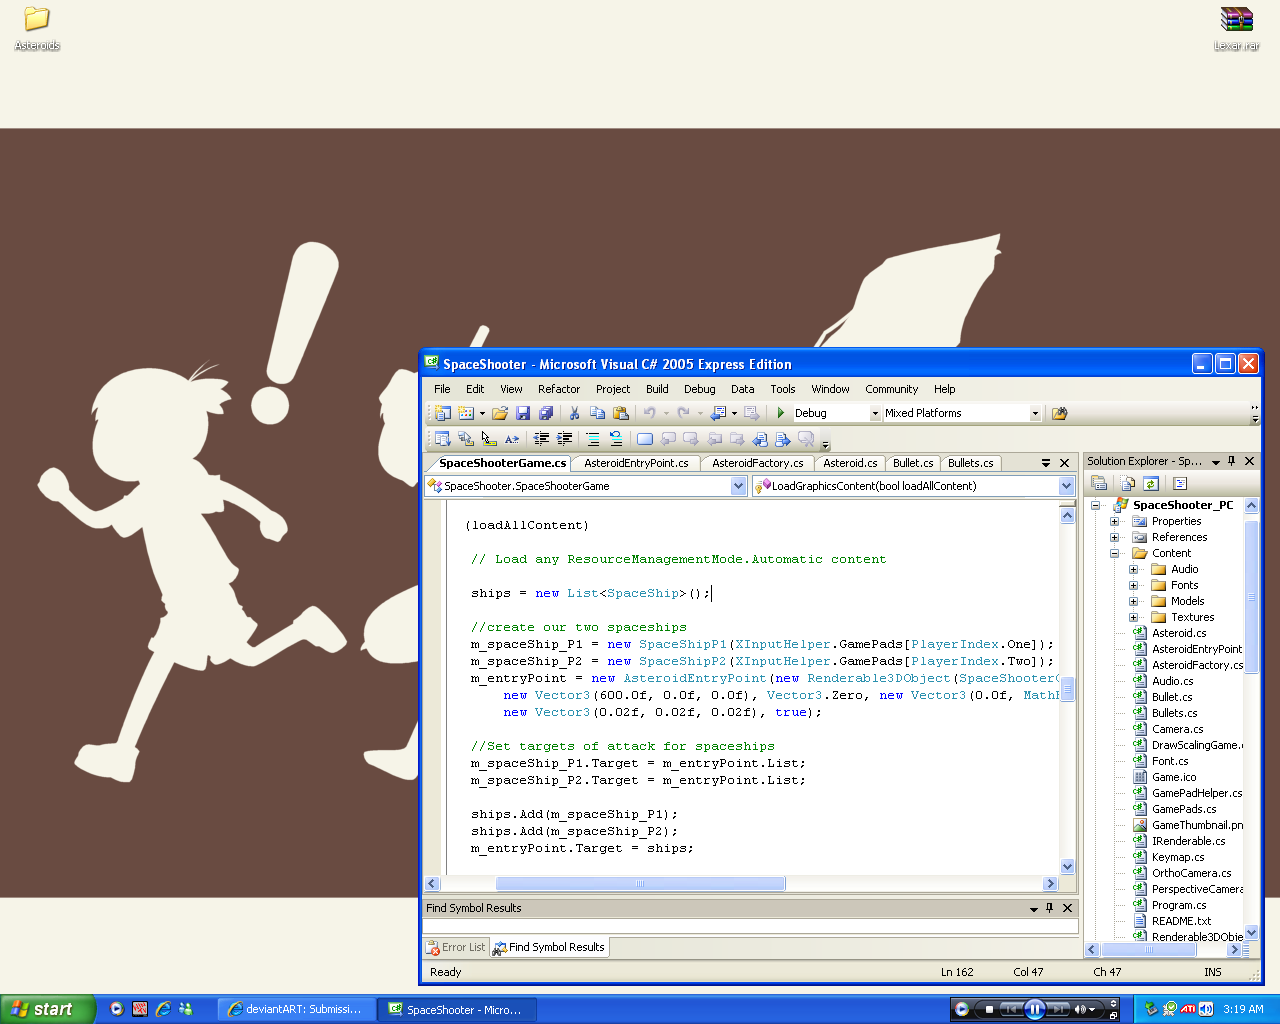Toggle a bookmark with the blue rectangle icon
The width and height of the screenshot is (1280, 1024).
pos(645,439)
